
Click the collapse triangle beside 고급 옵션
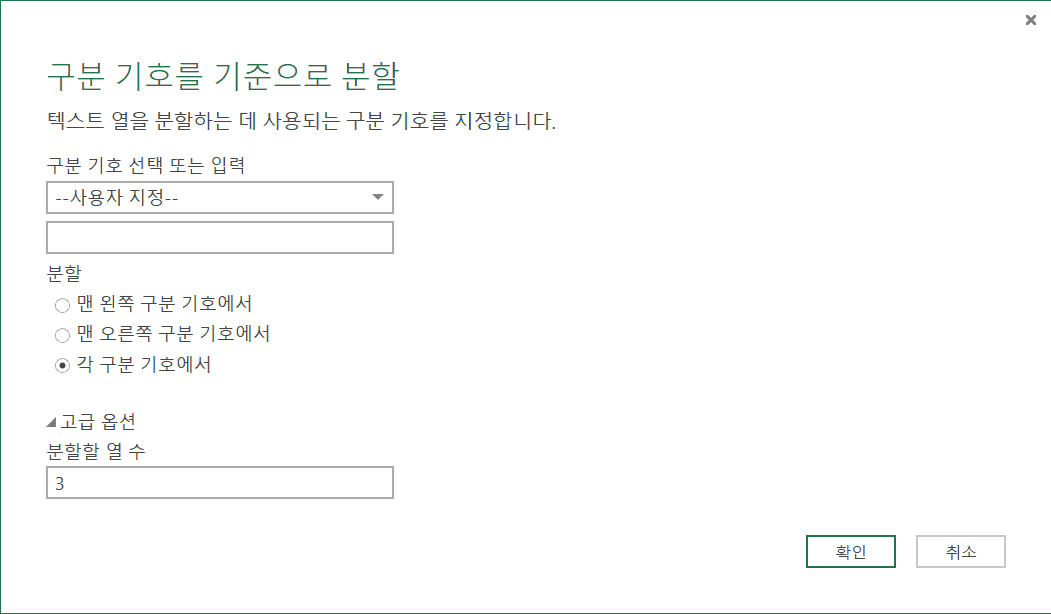click(x=51, y=423)
